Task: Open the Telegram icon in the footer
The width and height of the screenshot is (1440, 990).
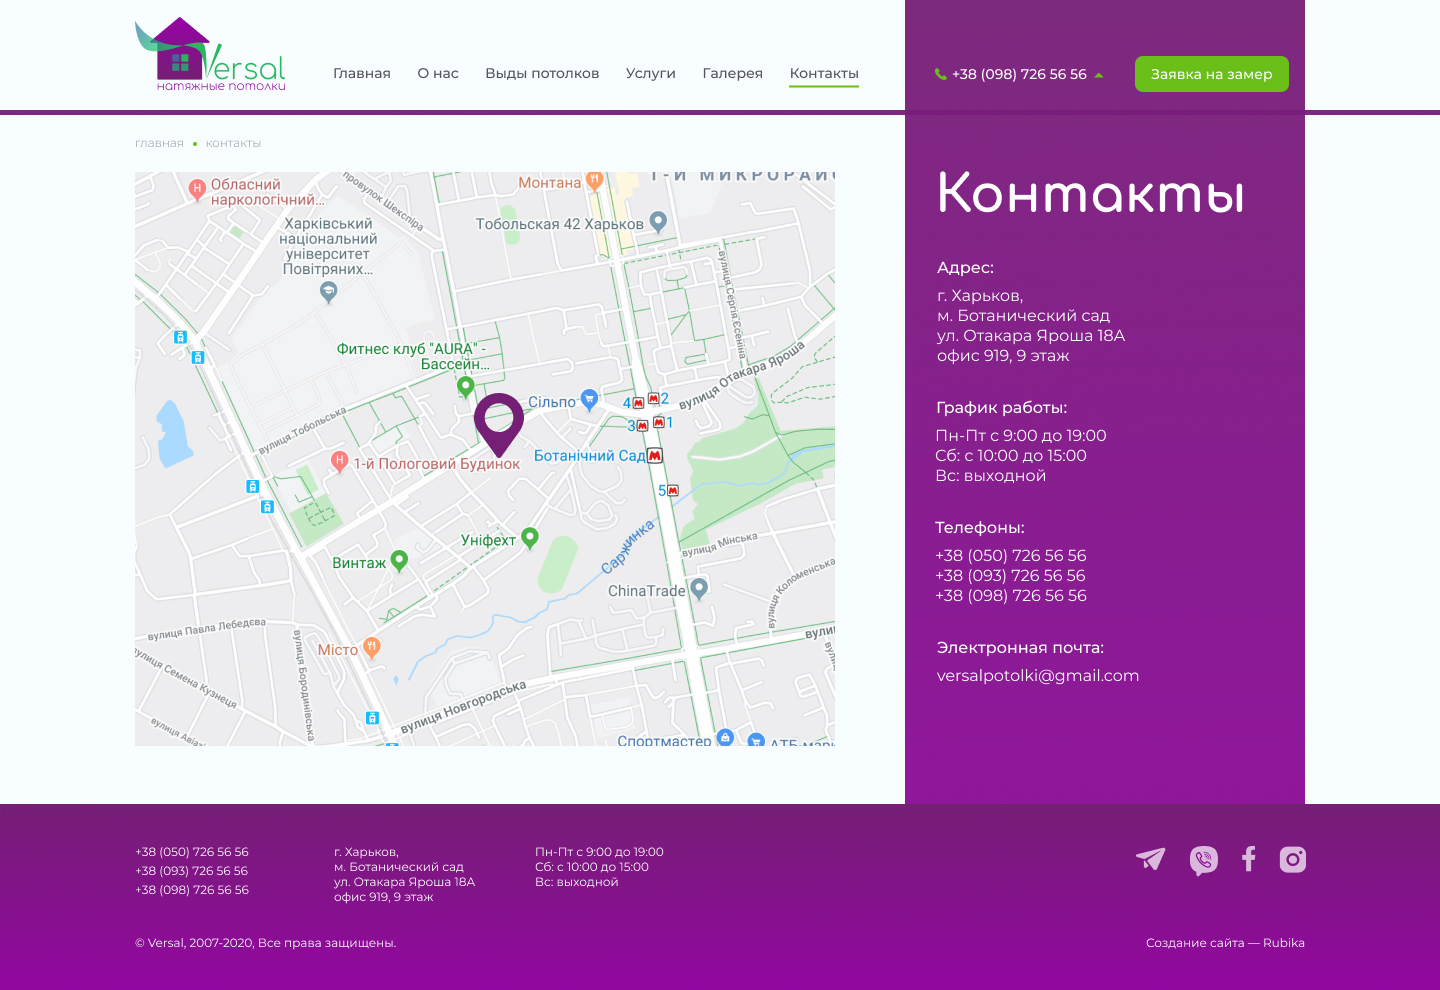Action: coord(1151,859)
